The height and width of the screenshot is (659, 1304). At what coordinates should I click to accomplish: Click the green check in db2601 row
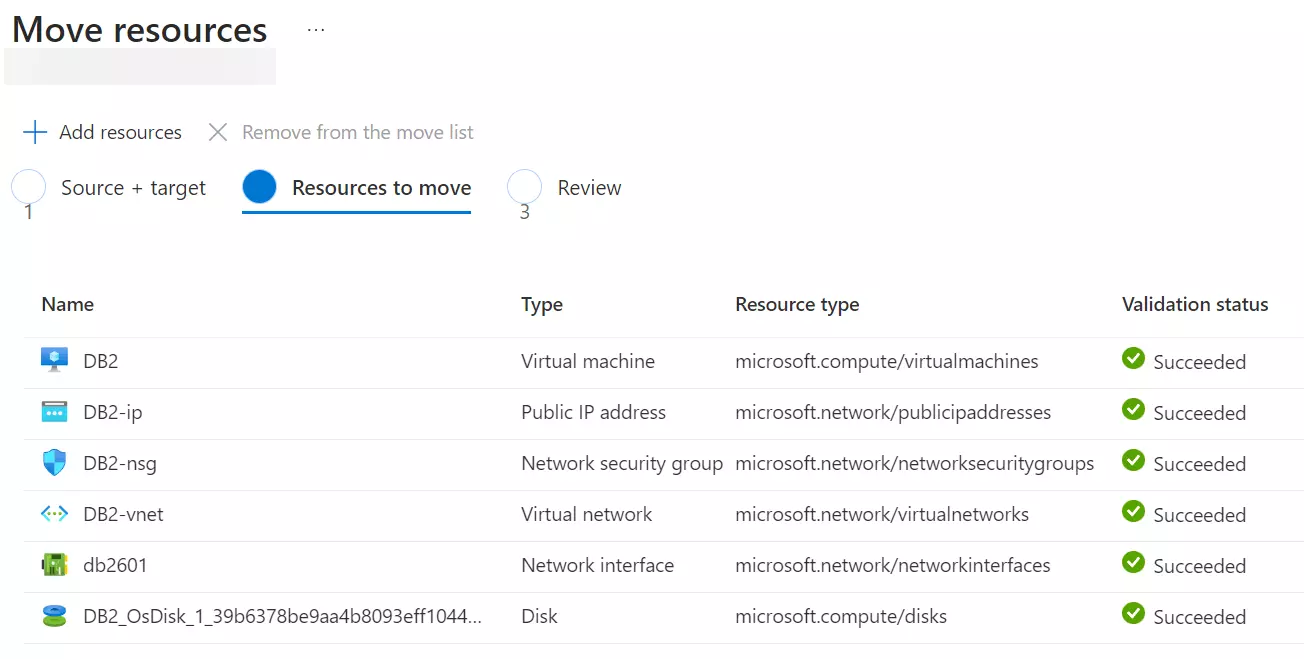(x=1133, y=562)
